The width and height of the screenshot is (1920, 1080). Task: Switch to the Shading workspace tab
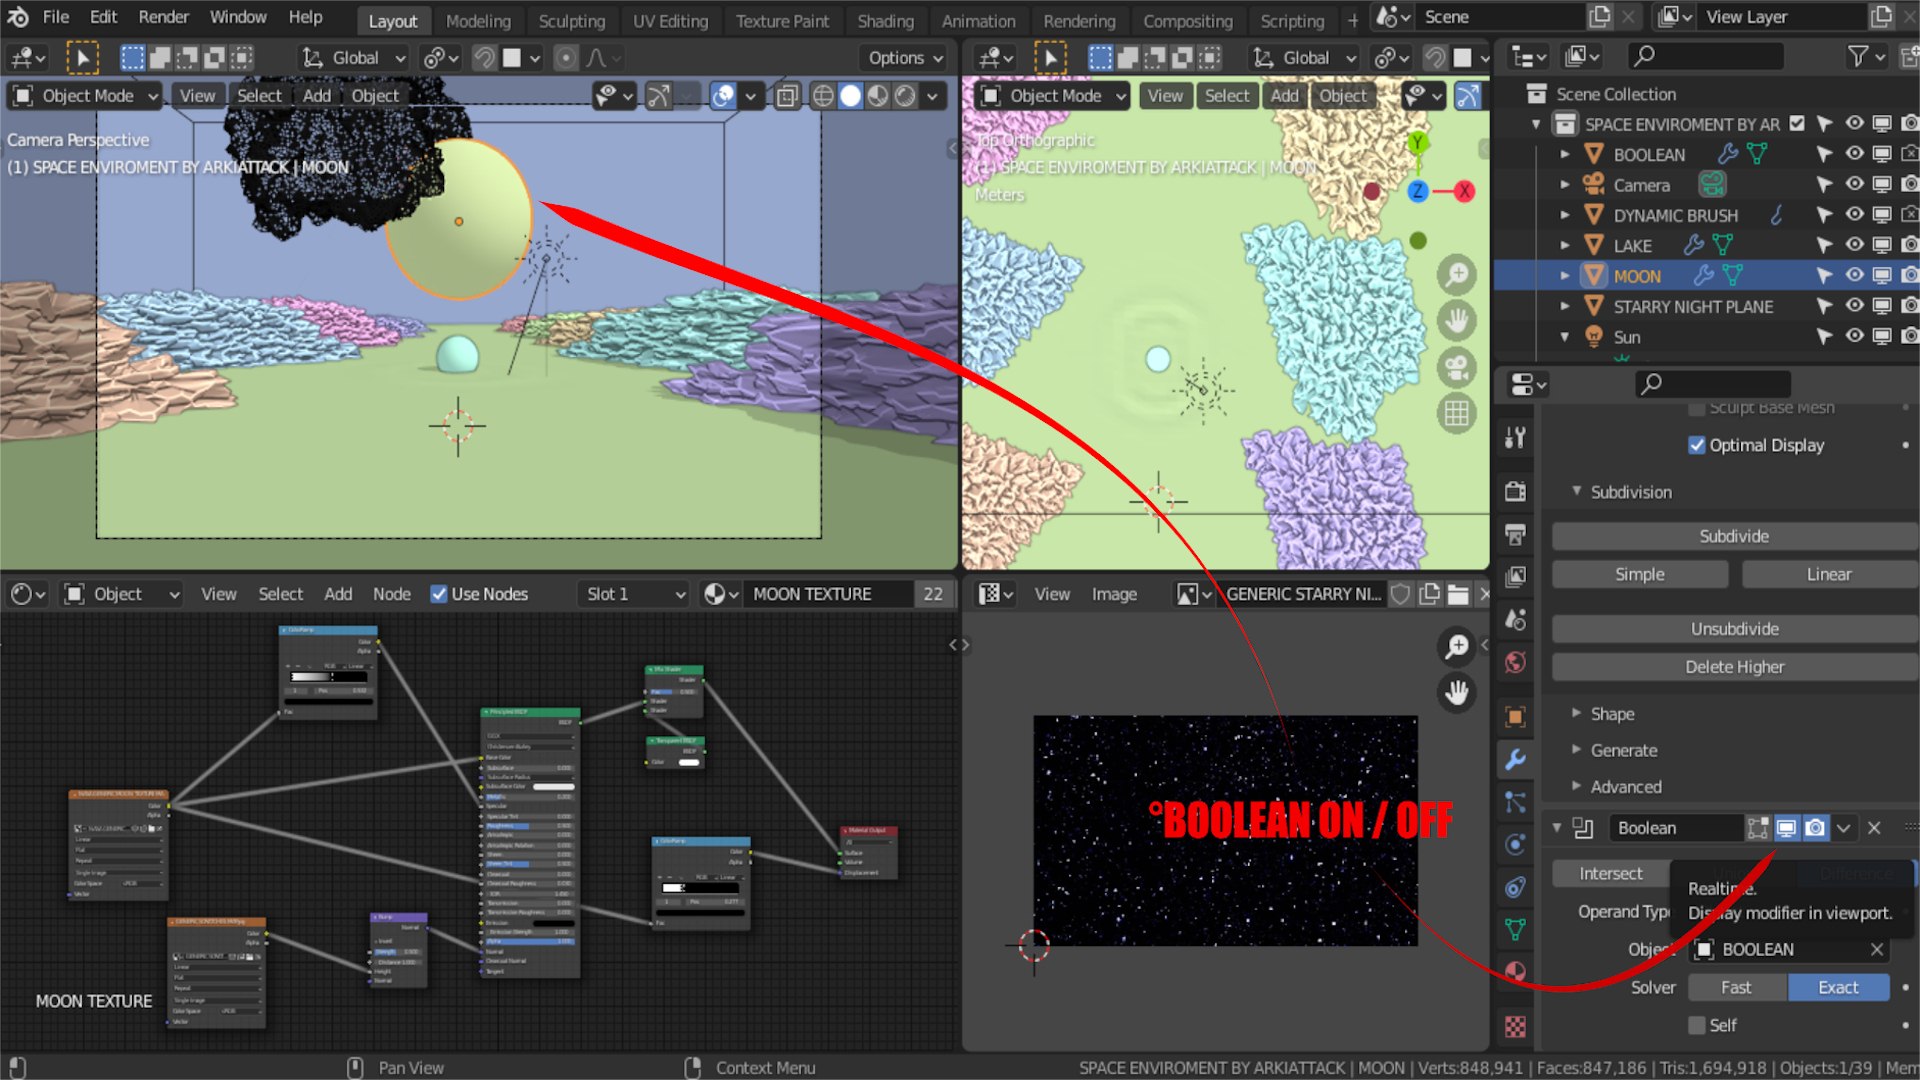(885, 21)
